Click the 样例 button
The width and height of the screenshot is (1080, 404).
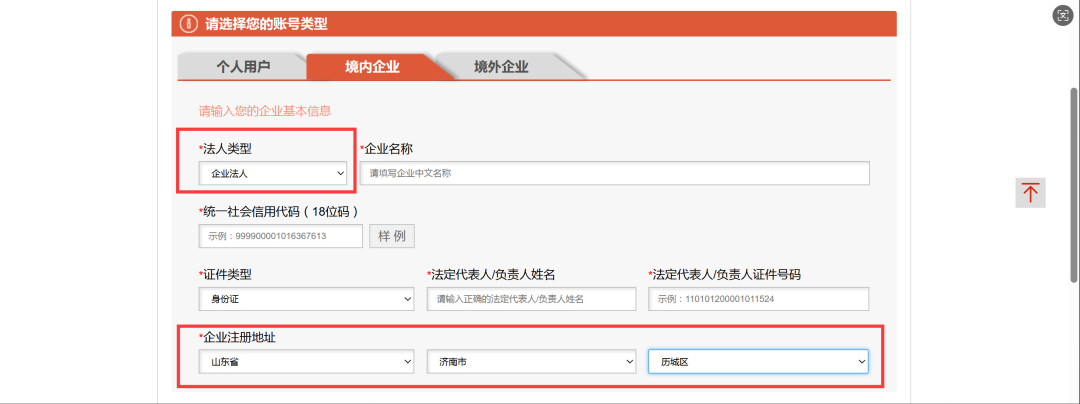392,236
